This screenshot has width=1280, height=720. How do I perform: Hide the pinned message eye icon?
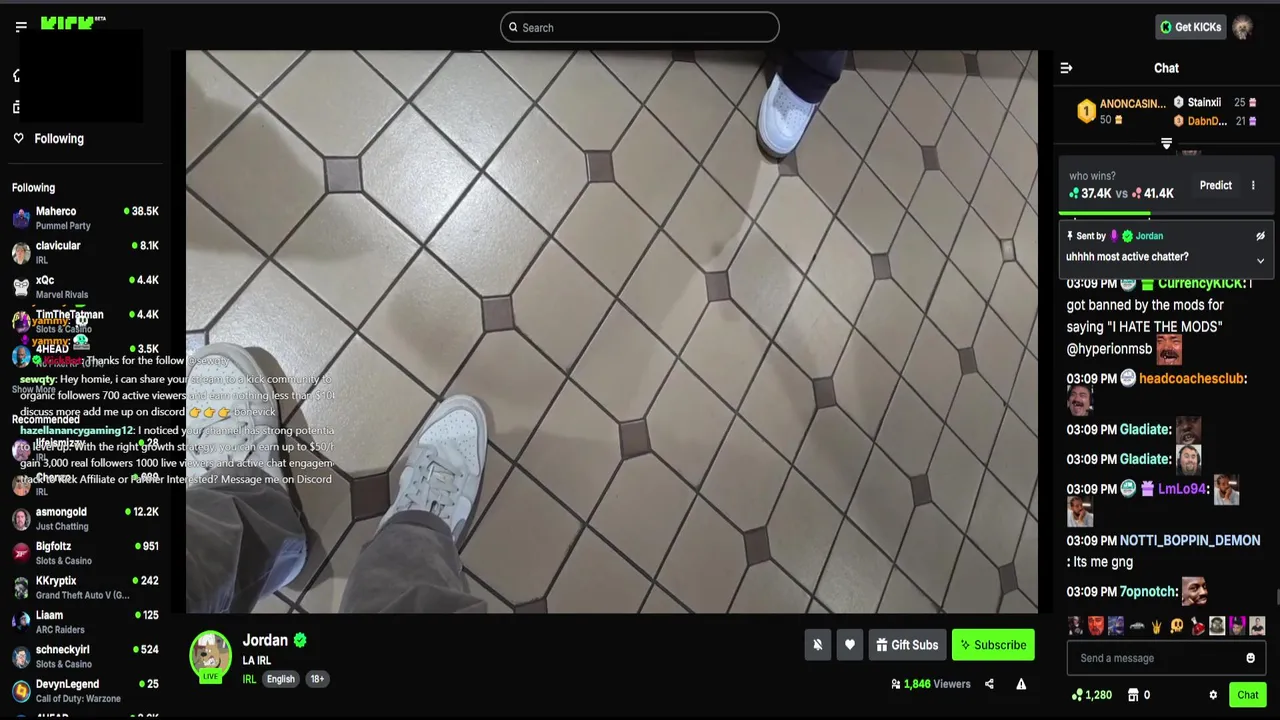click(x=1260, y=236)
